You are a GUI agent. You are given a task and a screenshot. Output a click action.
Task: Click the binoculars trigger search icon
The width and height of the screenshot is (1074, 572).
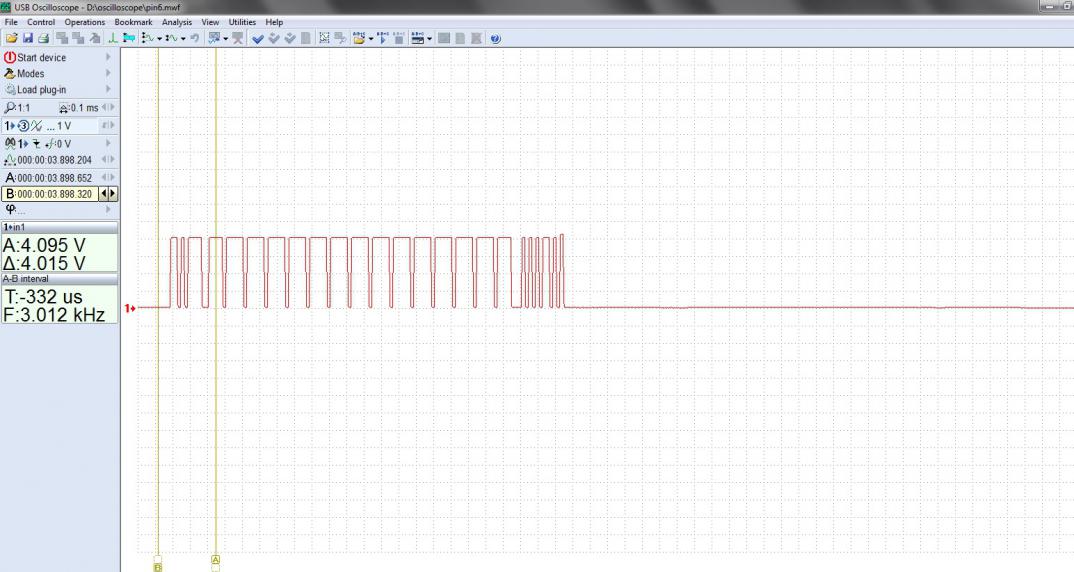click(x=10, y=143)
